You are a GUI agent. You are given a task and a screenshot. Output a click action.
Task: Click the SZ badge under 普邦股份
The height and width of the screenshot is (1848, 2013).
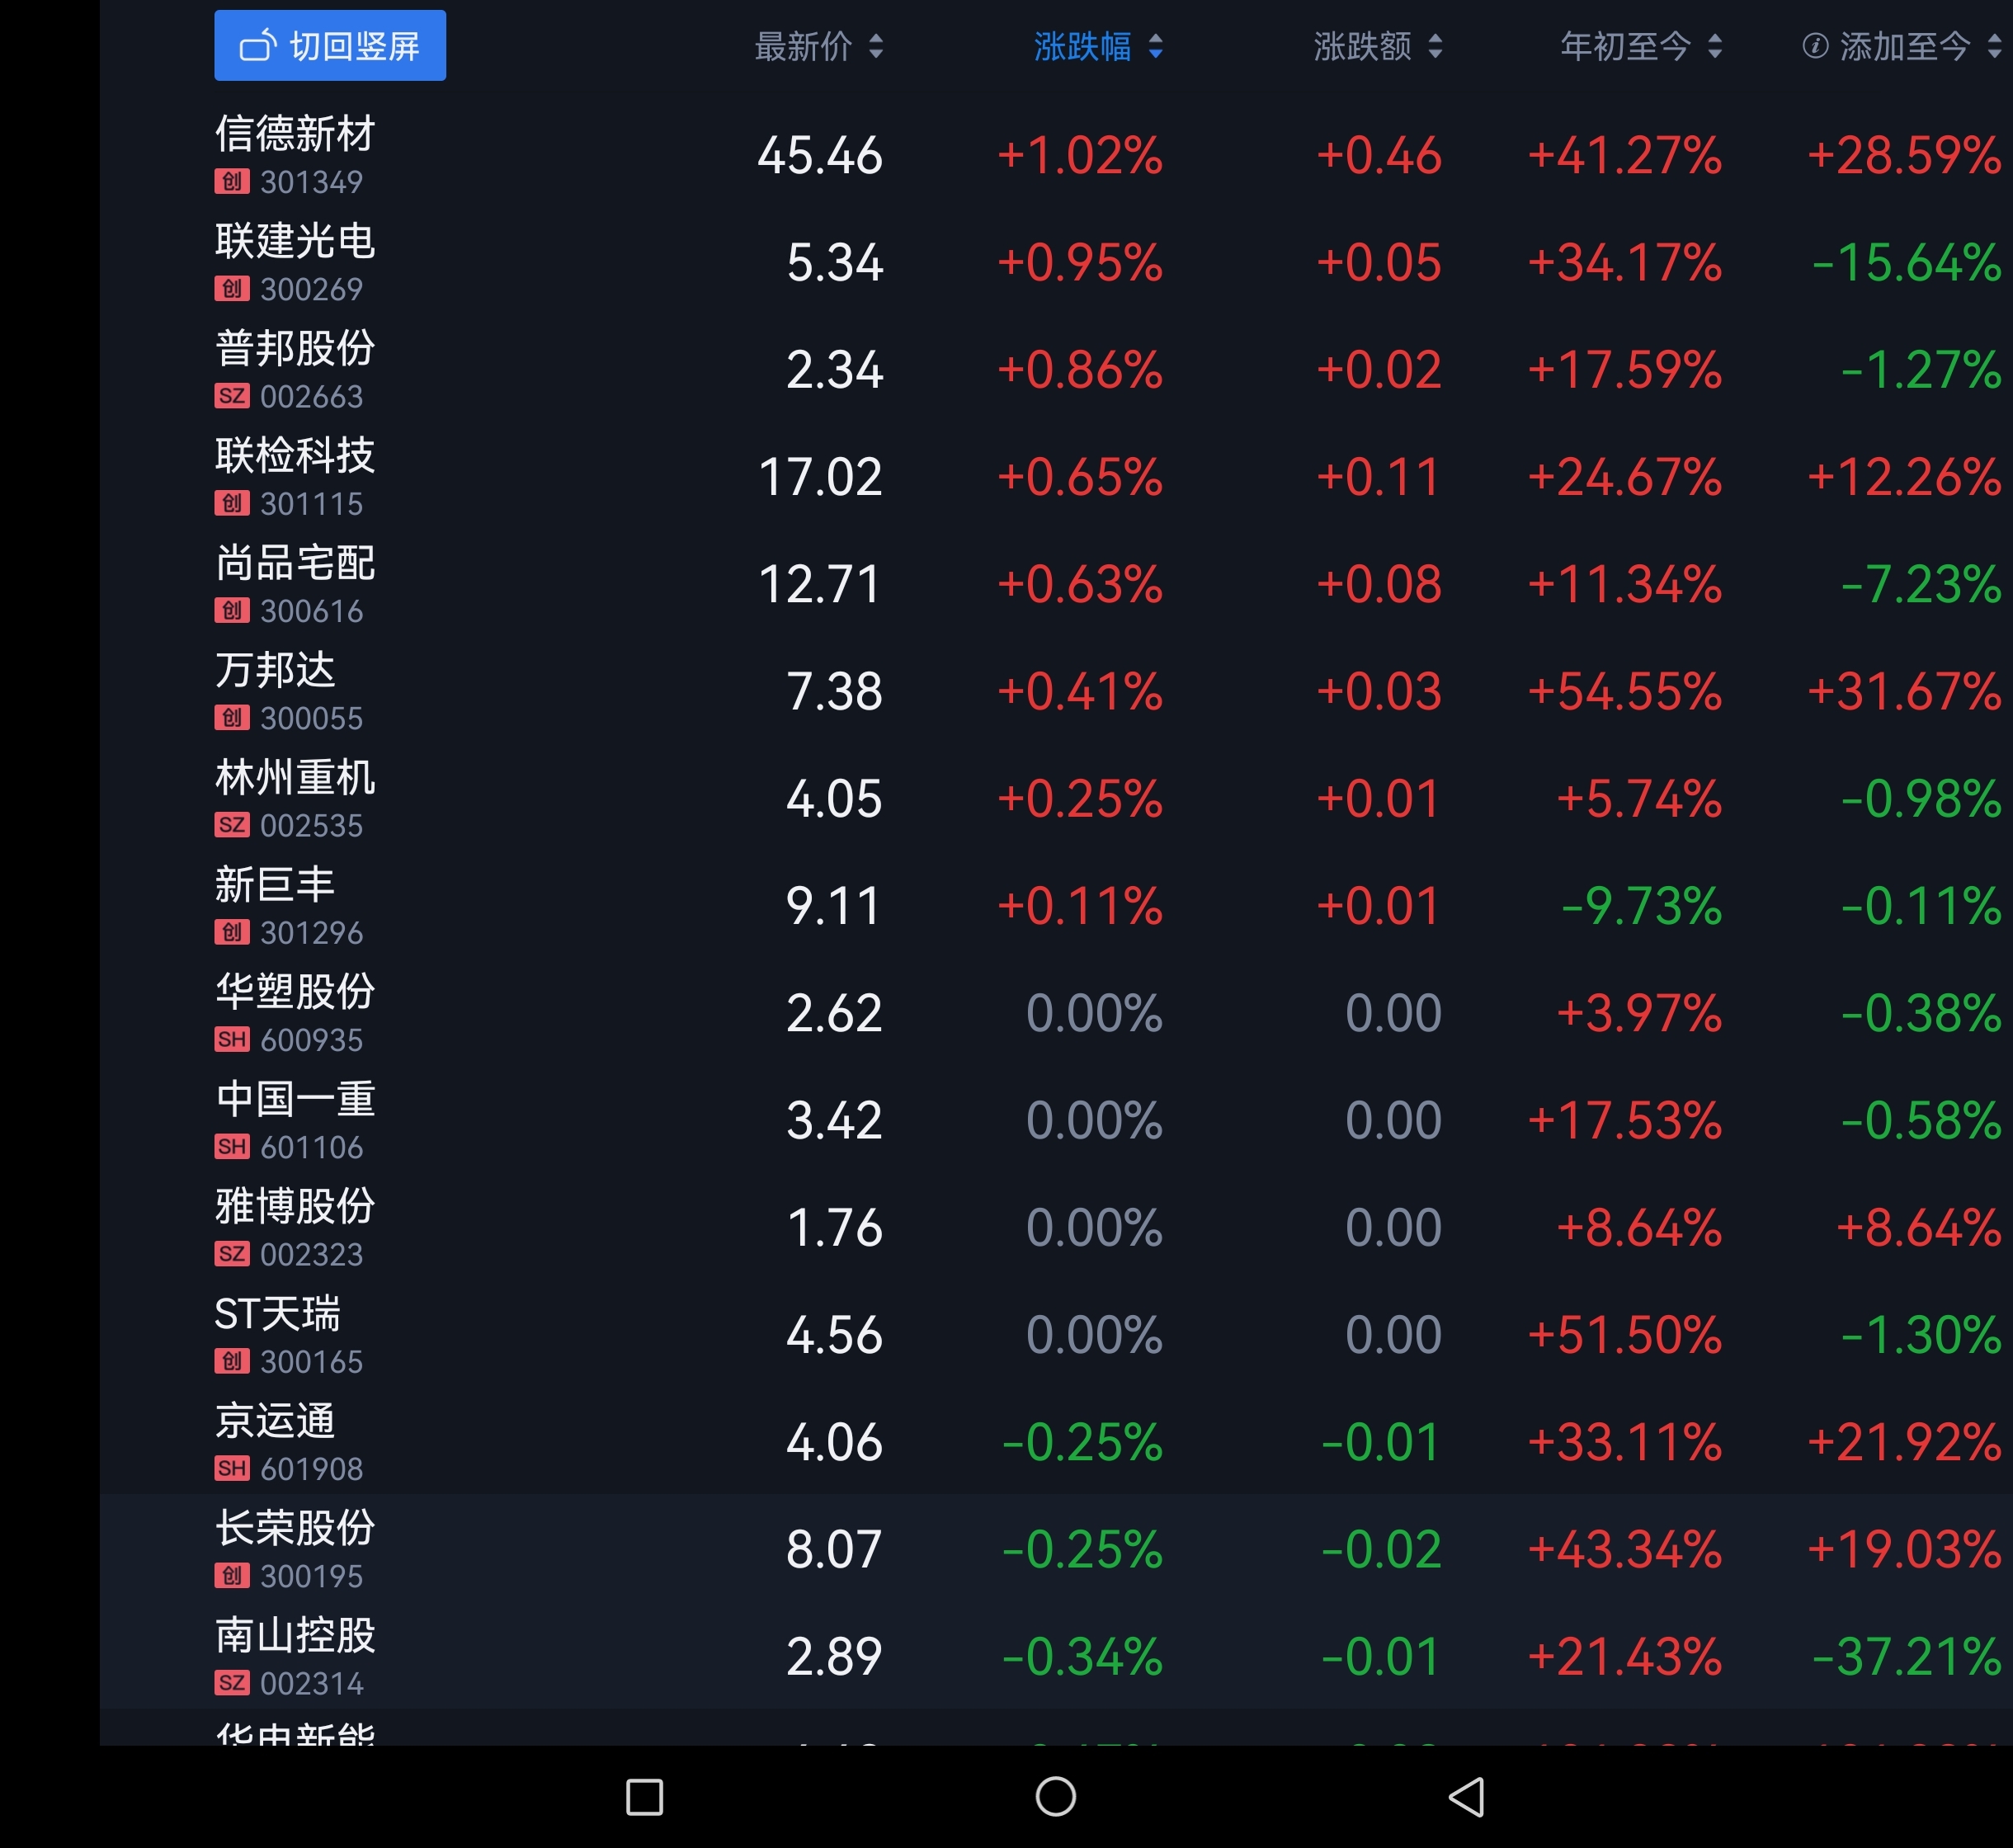click(231, 396)
